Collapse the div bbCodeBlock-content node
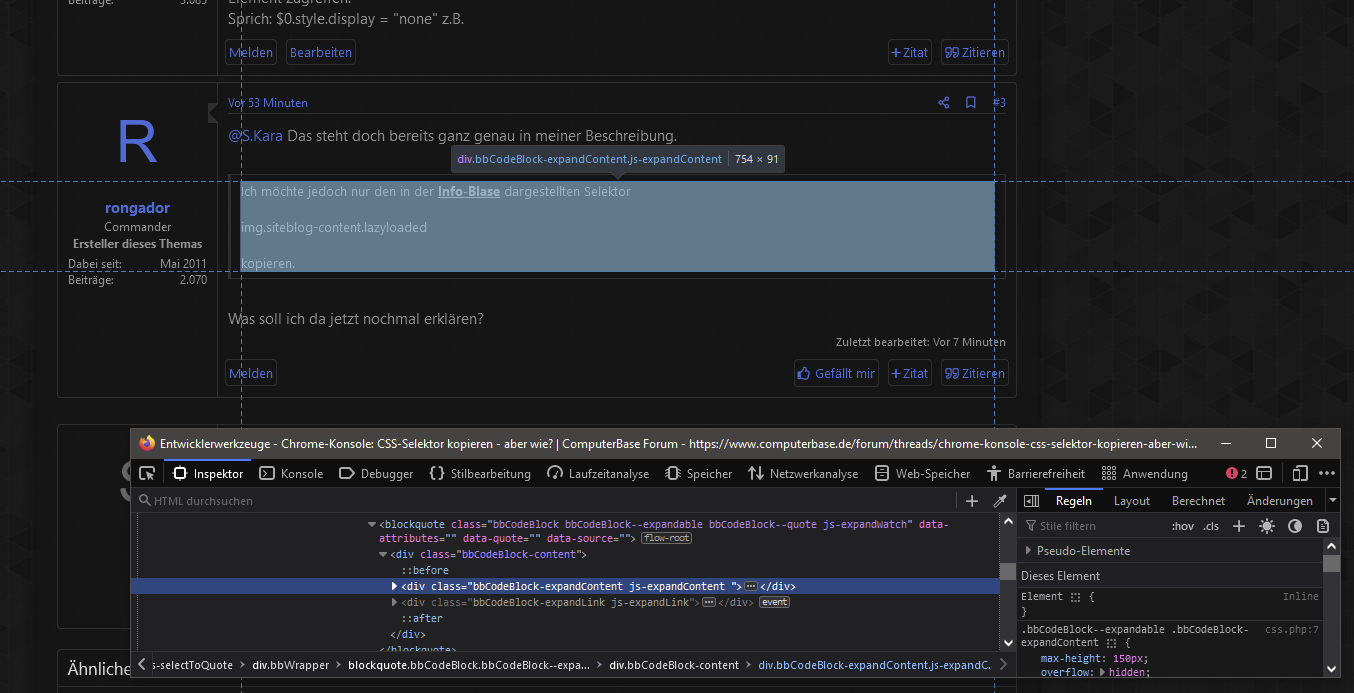1354x693 pixels. coord(383,554)
